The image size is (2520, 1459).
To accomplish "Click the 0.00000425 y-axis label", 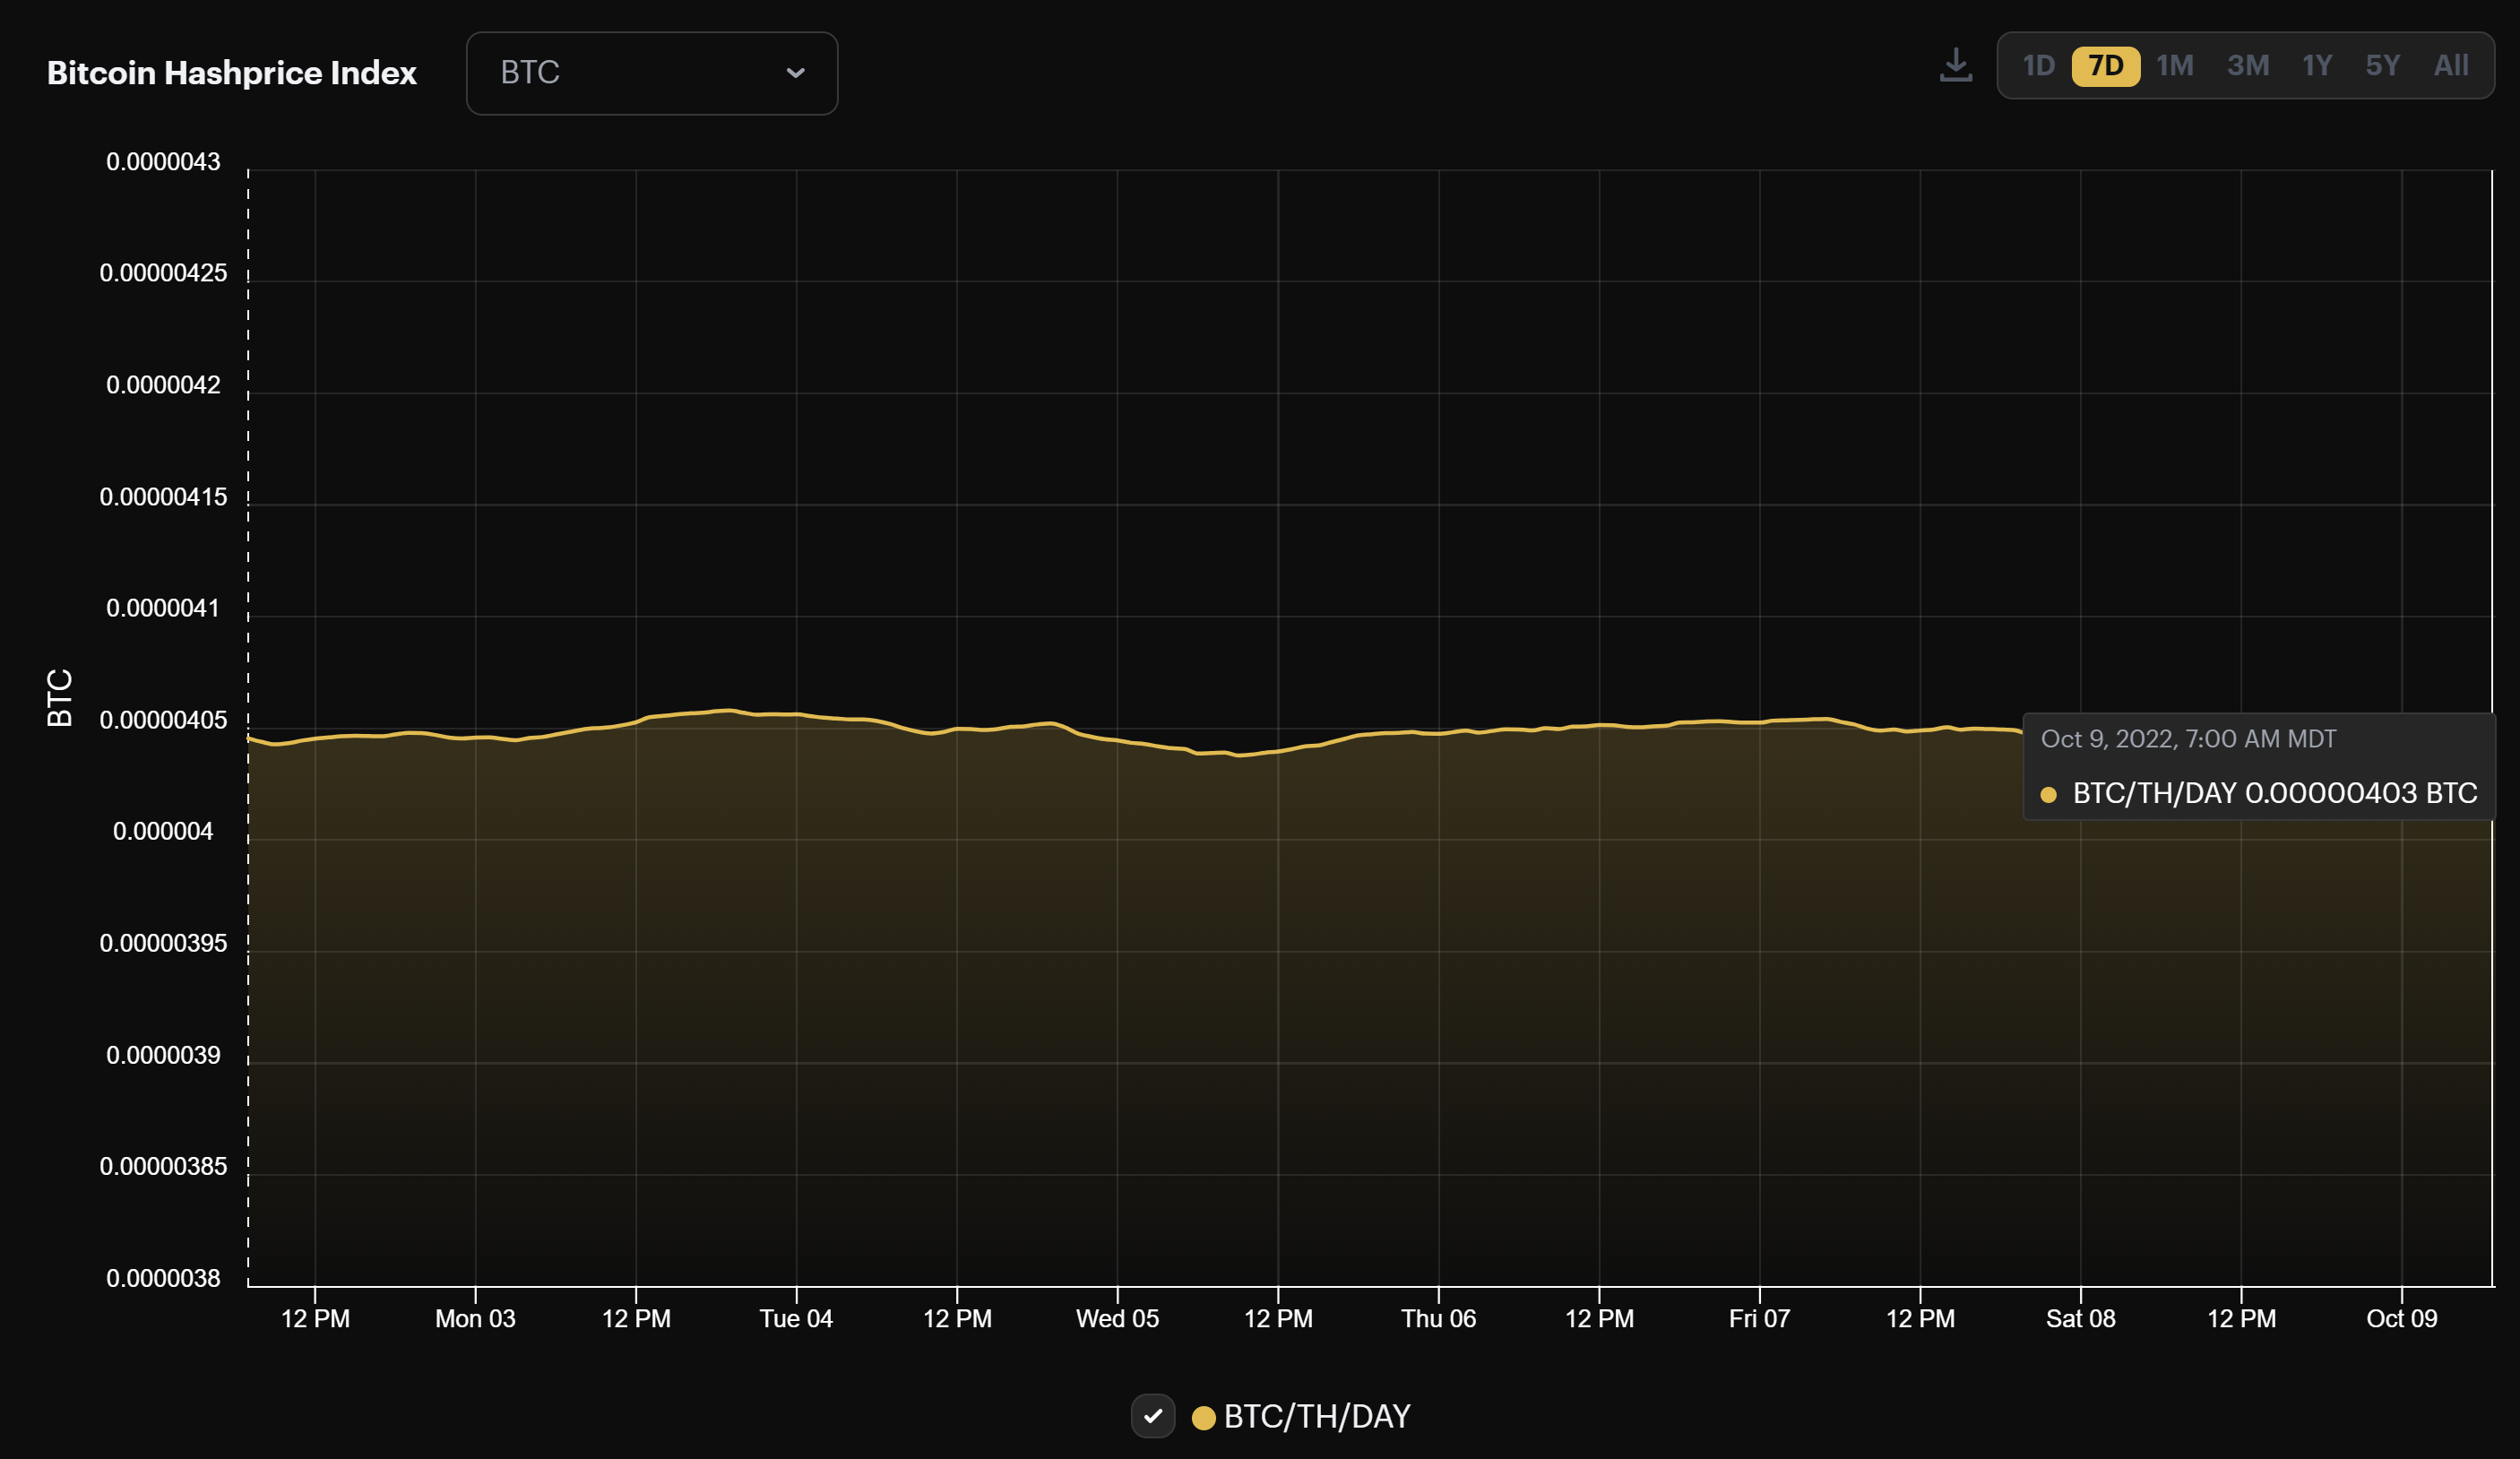I will [163, 273].
